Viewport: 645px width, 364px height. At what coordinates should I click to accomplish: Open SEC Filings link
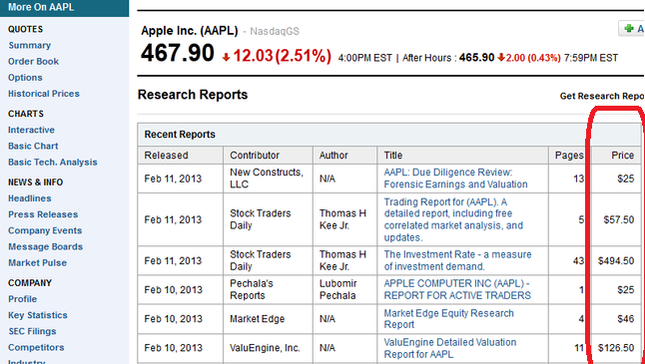[32, 331]
